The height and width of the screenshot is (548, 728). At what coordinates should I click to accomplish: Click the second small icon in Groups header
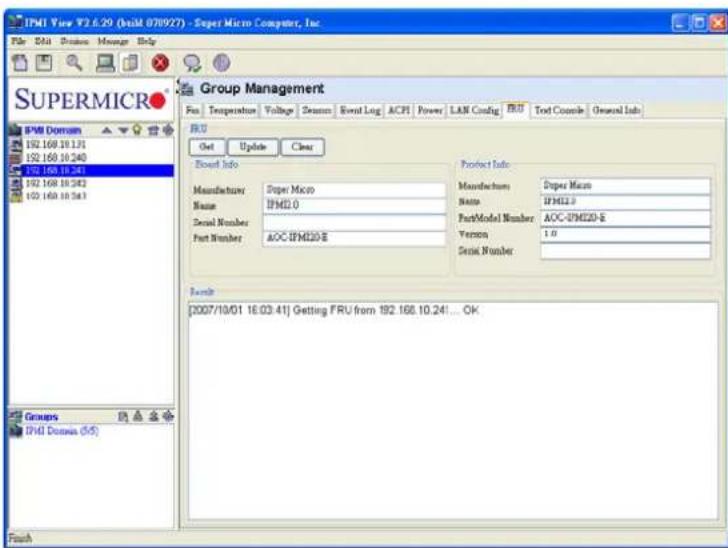tap(138, 416)
